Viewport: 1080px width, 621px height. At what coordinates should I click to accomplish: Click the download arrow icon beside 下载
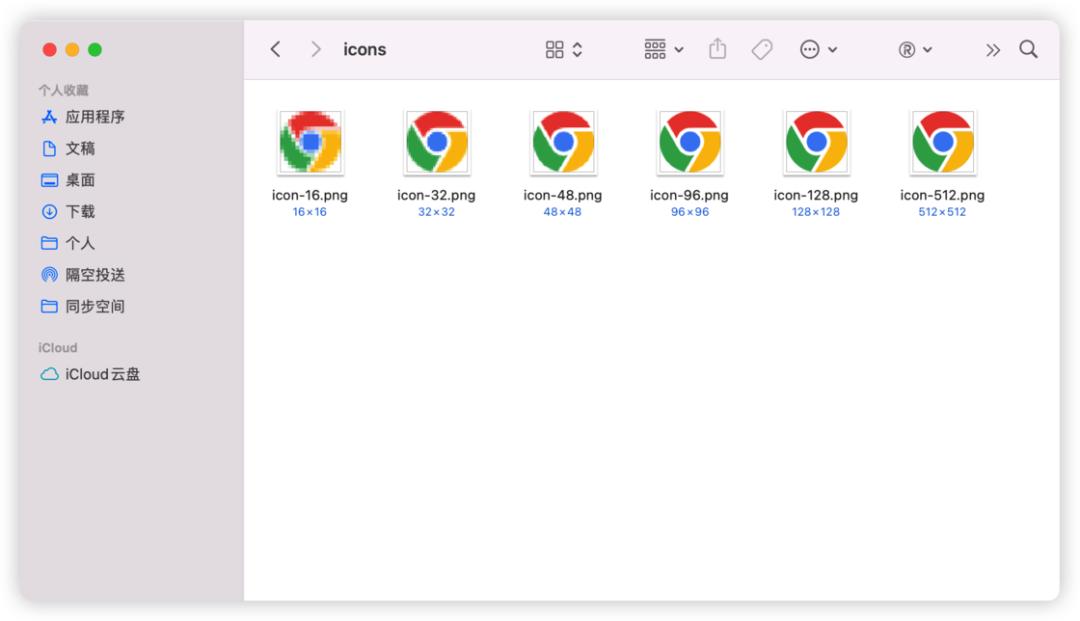[x=49, y=211]
